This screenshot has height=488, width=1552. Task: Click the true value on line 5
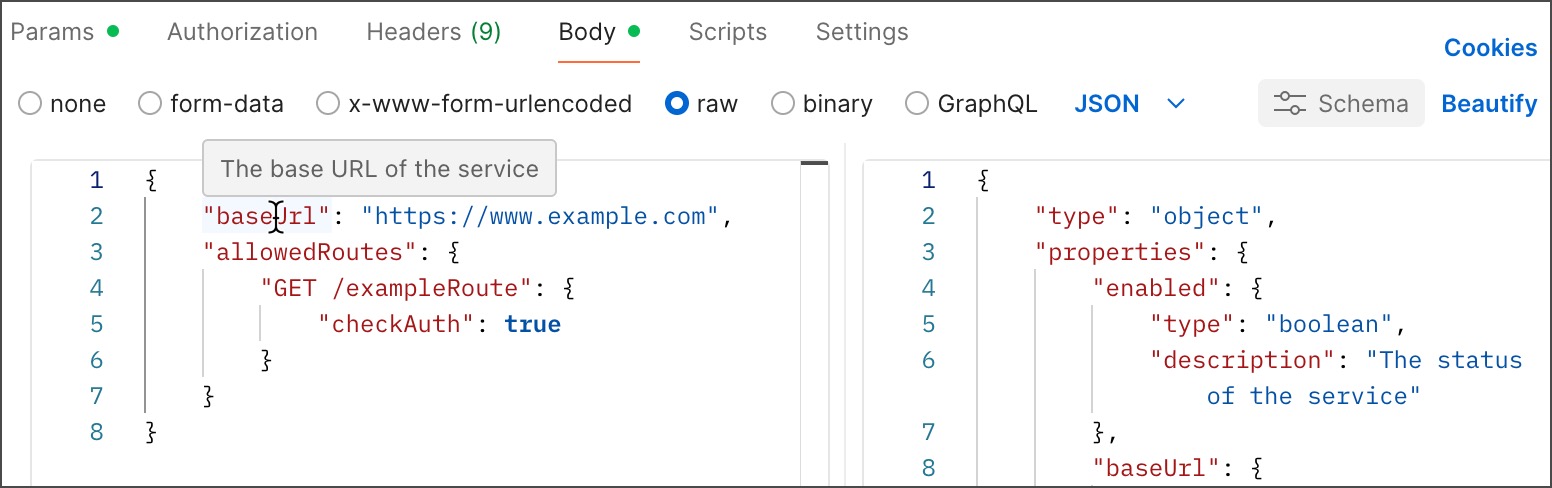pyautogui.click(x=532, y=324)
